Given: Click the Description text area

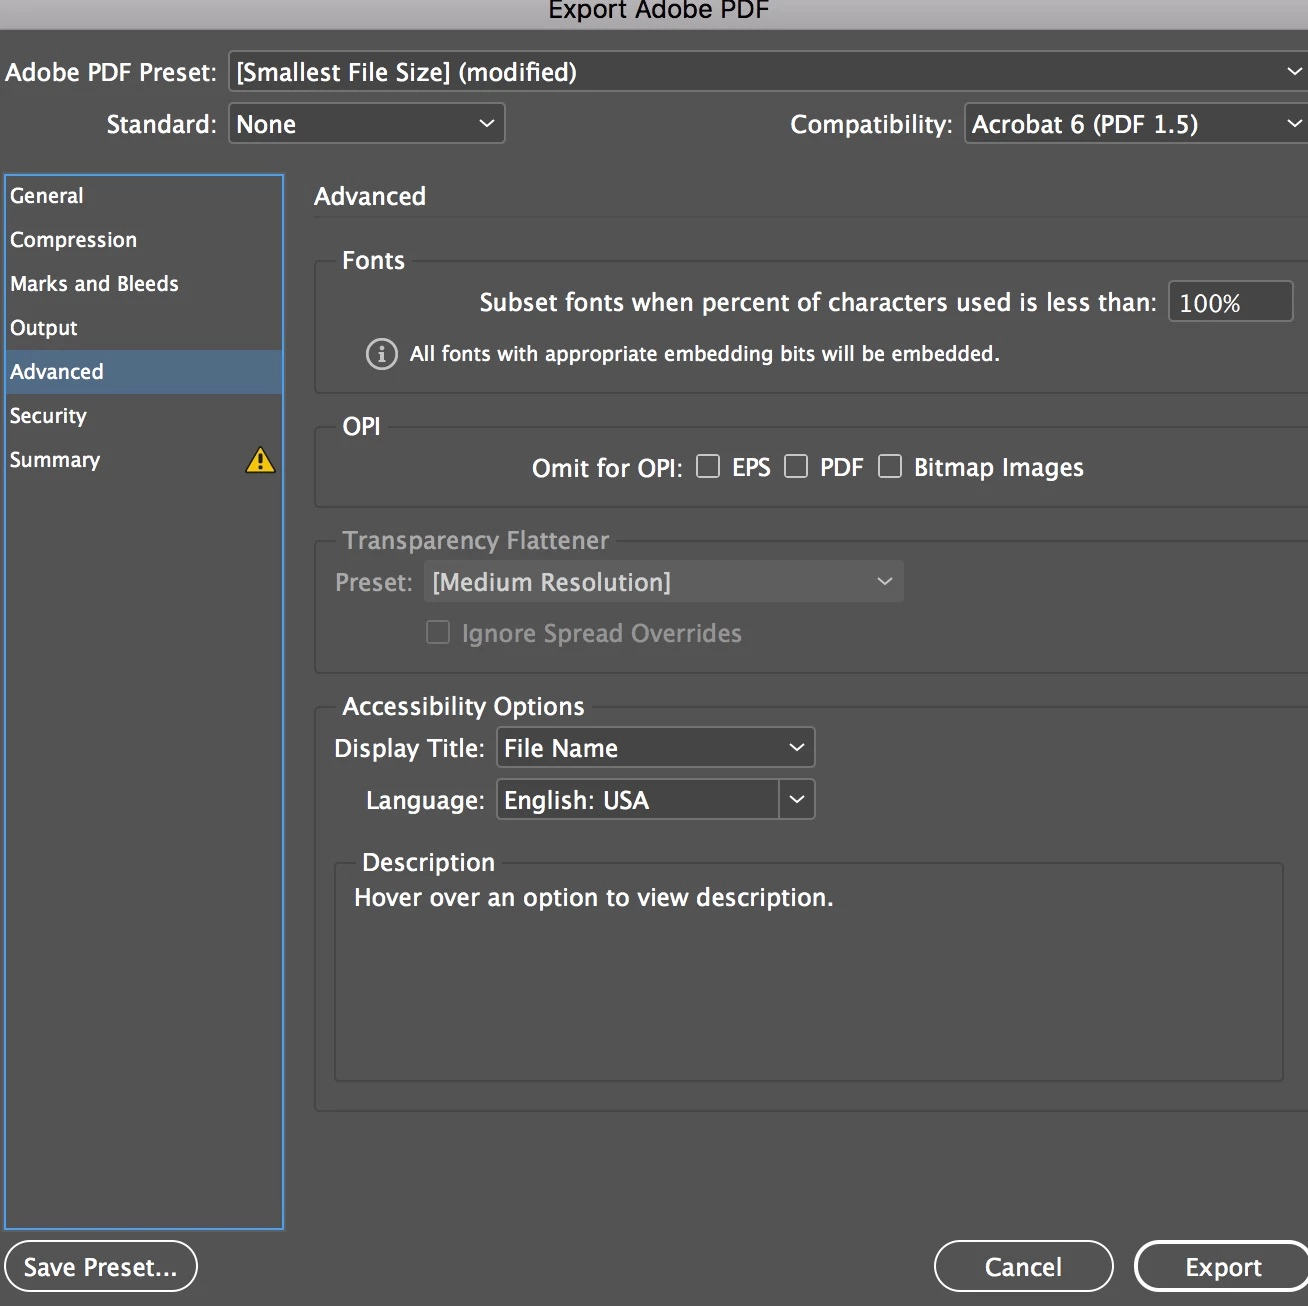Looking at the screenshot, I should pos(808,972).
